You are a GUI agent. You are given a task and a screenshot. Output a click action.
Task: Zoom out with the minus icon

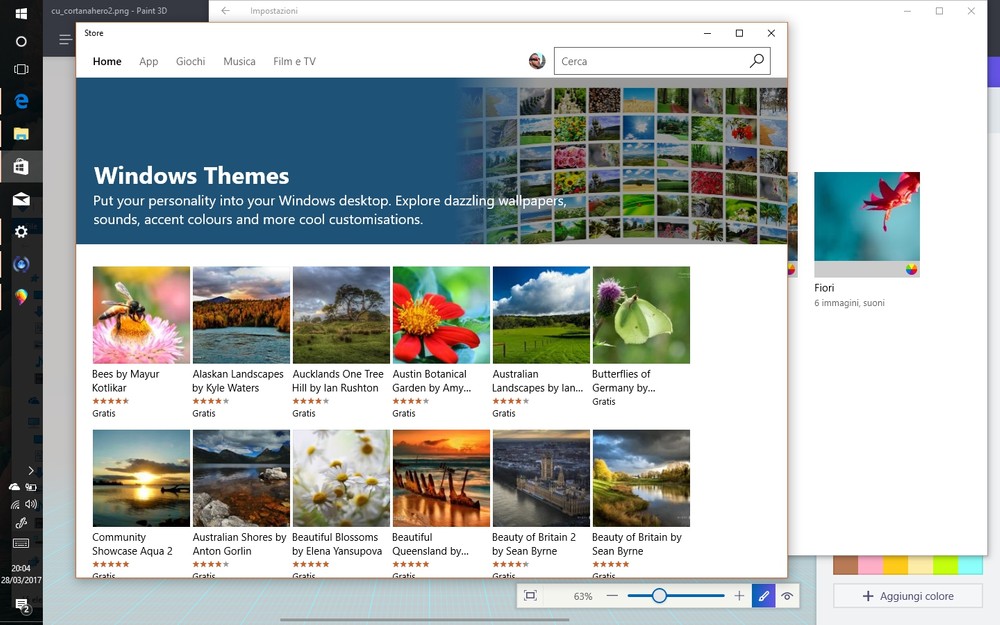pos(612,596)
